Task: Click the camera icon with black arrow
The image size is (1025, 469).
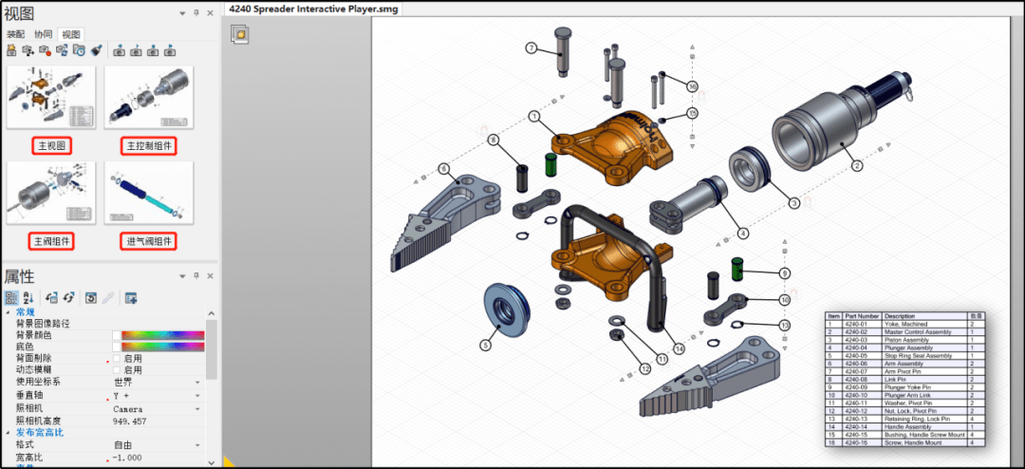Action: 28,50
